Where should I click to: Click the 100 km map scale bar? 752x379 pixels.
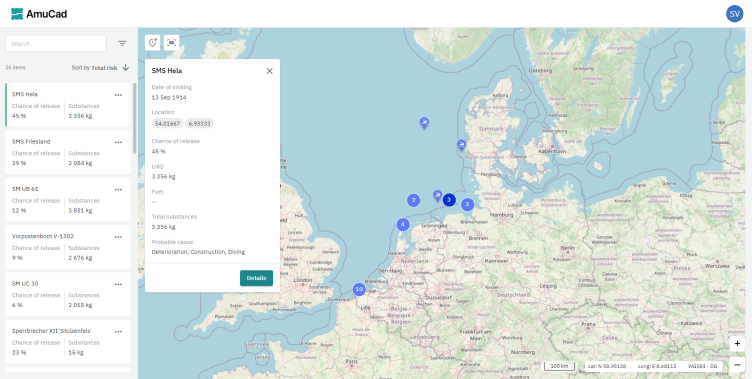click(x=559, y=366)
